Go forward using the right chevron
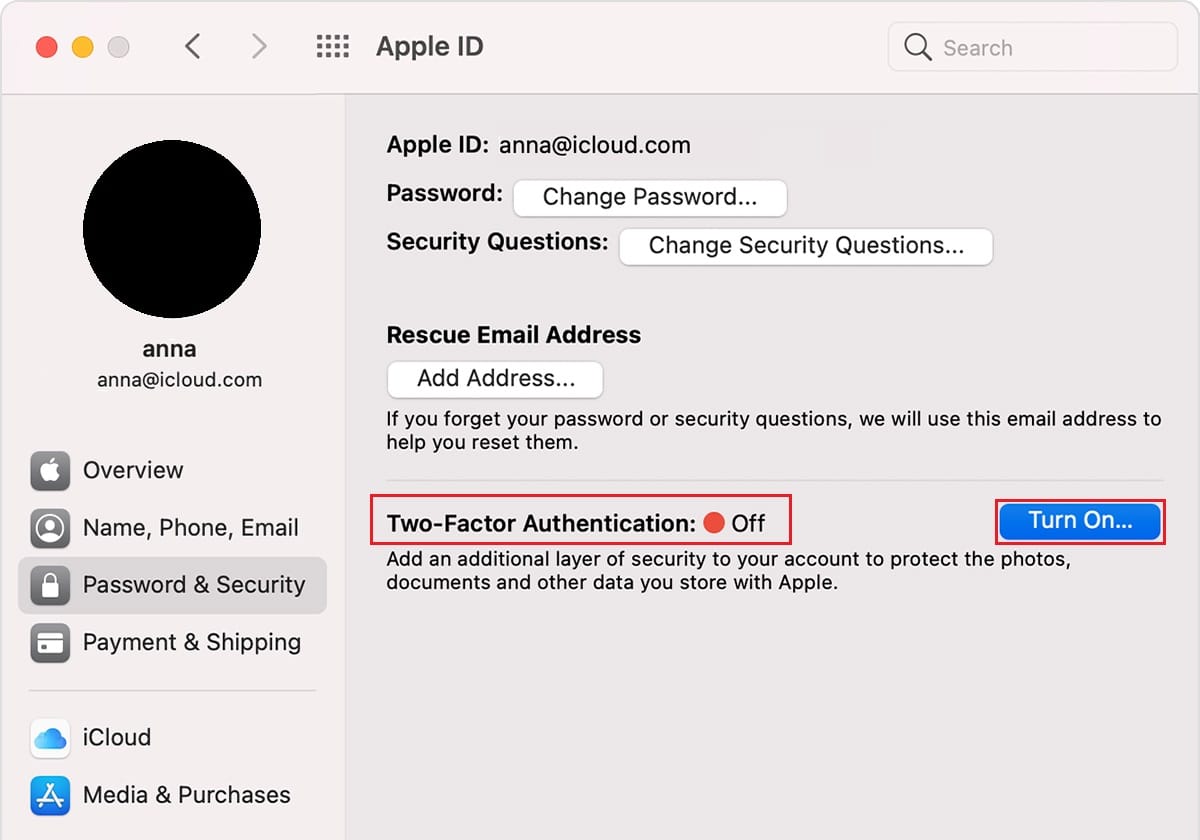Image resolution: width=1200 pixels, height=840 pixels. [x=259, y=46]
